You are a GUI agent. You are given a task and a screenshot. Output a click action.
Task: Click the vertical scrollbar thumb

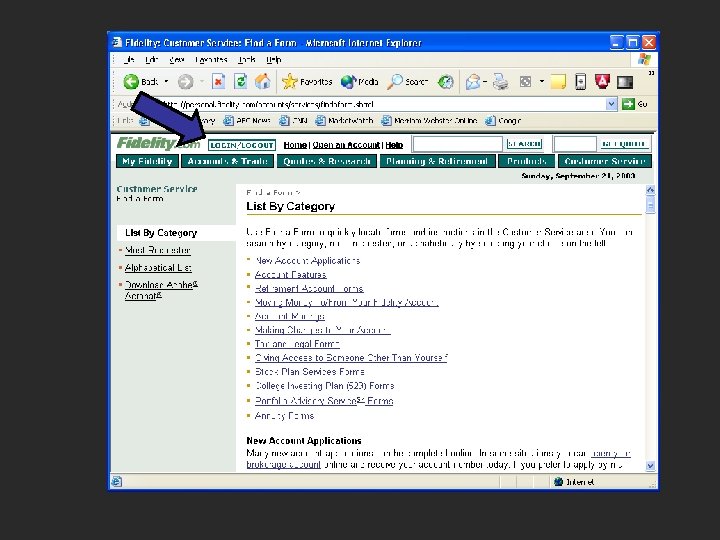tap(650, 205)
